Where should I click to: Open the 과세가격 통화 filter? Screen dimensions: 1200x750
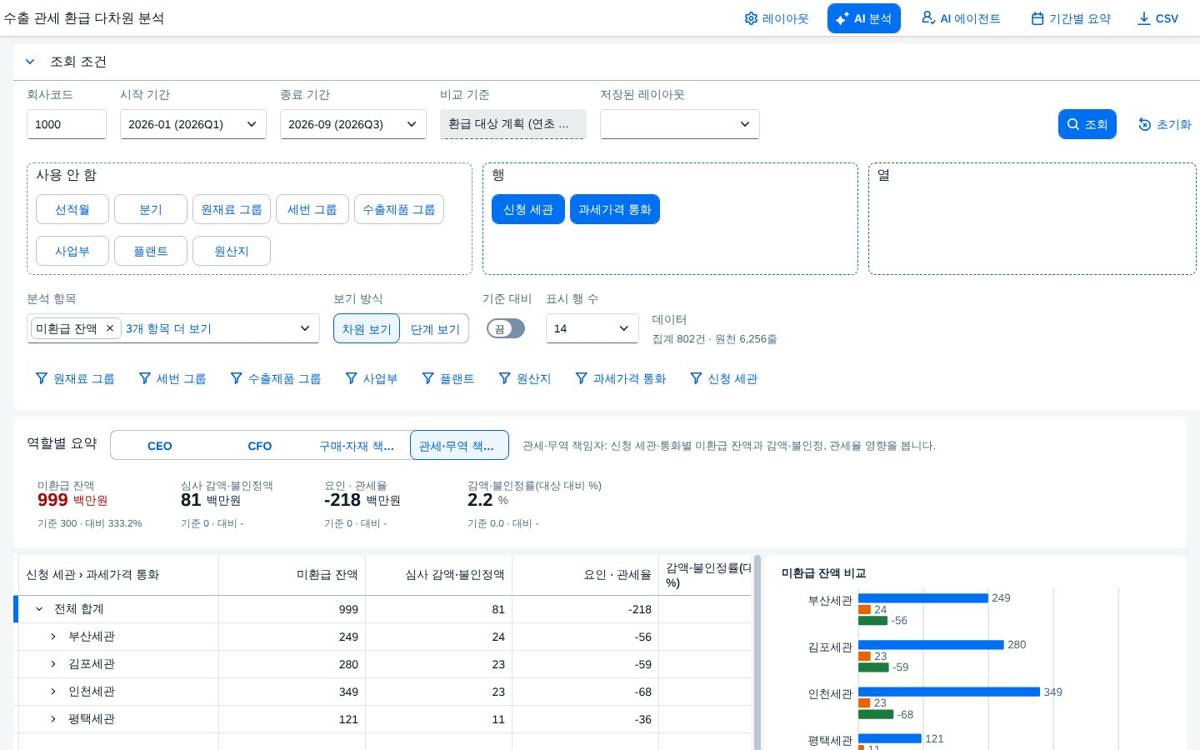[620, 379]
